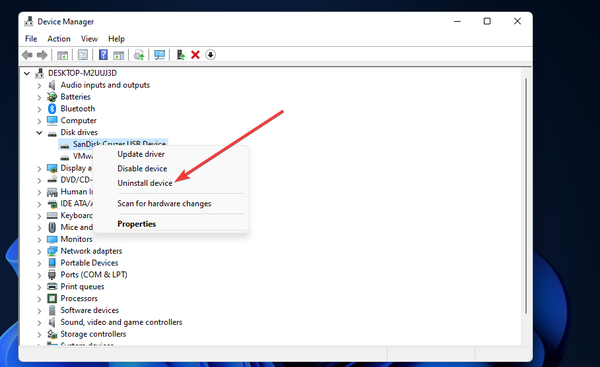Click the Processors chip icon
The width and height of the screenshot is (600, 367).
point(52,298)
